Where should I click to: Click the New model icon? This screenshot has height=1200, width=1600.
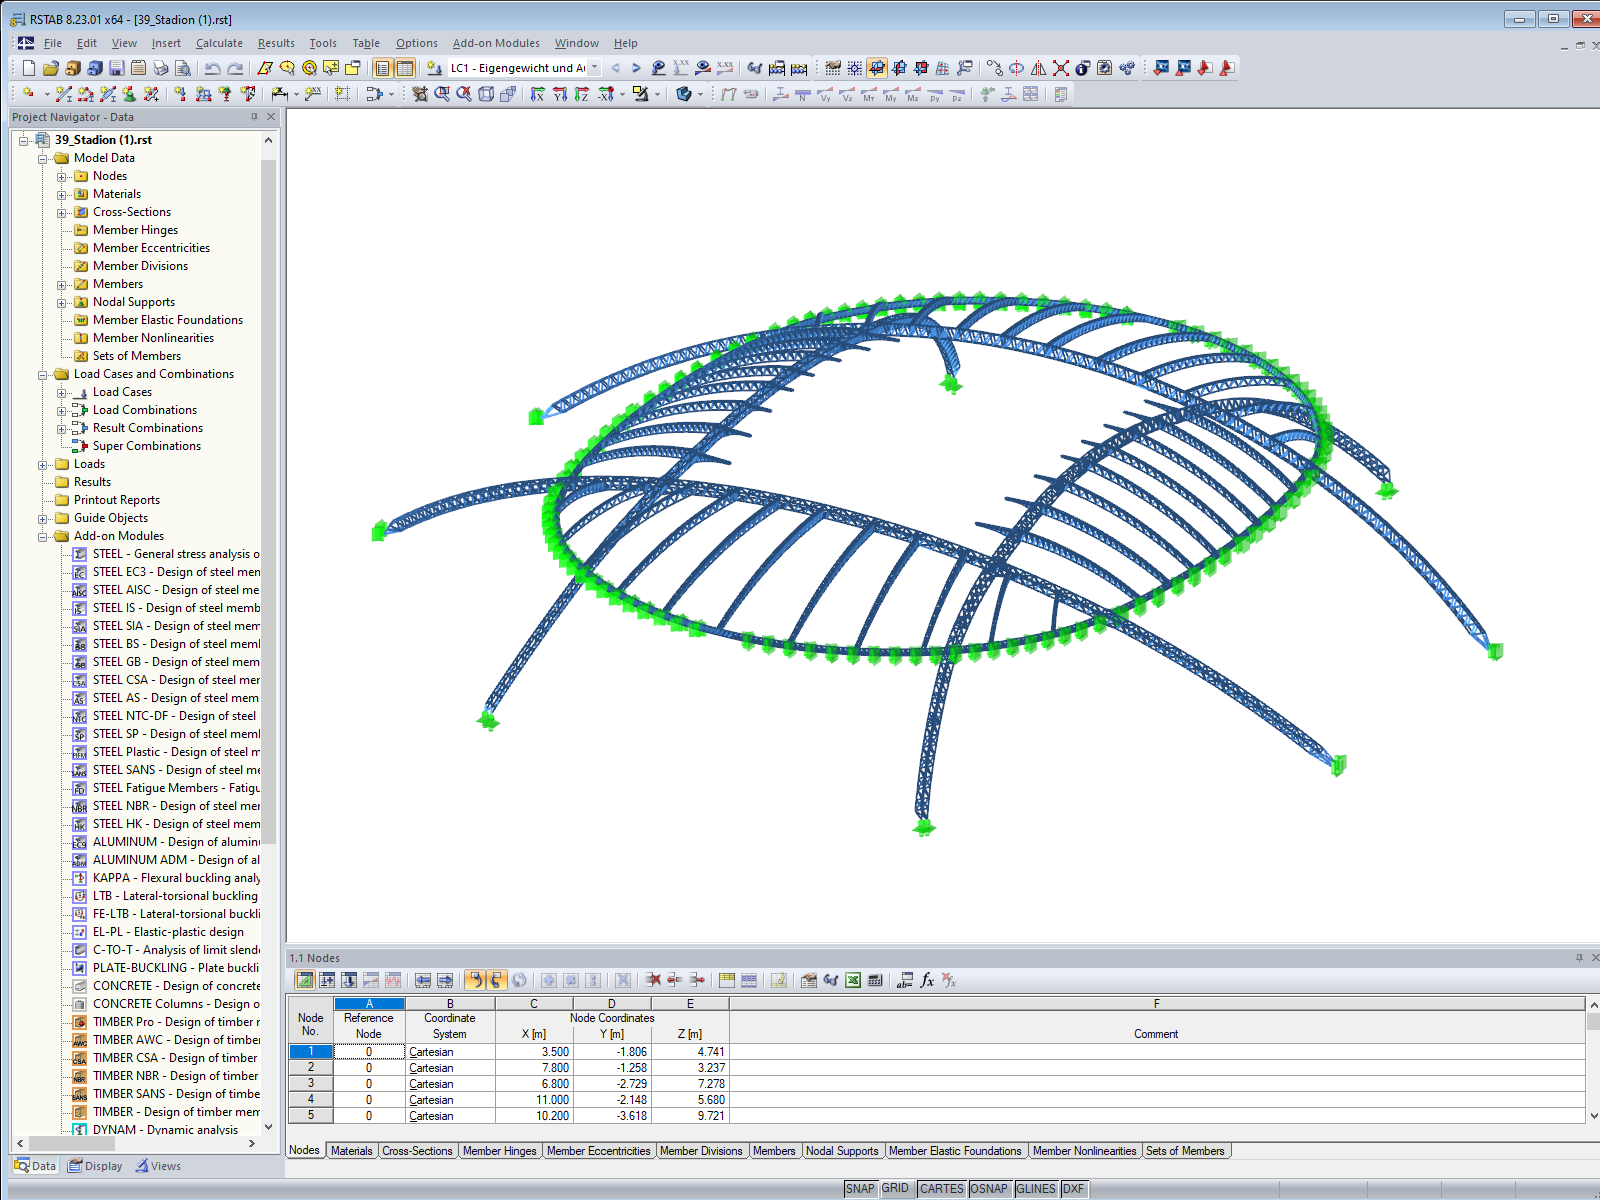29,68
